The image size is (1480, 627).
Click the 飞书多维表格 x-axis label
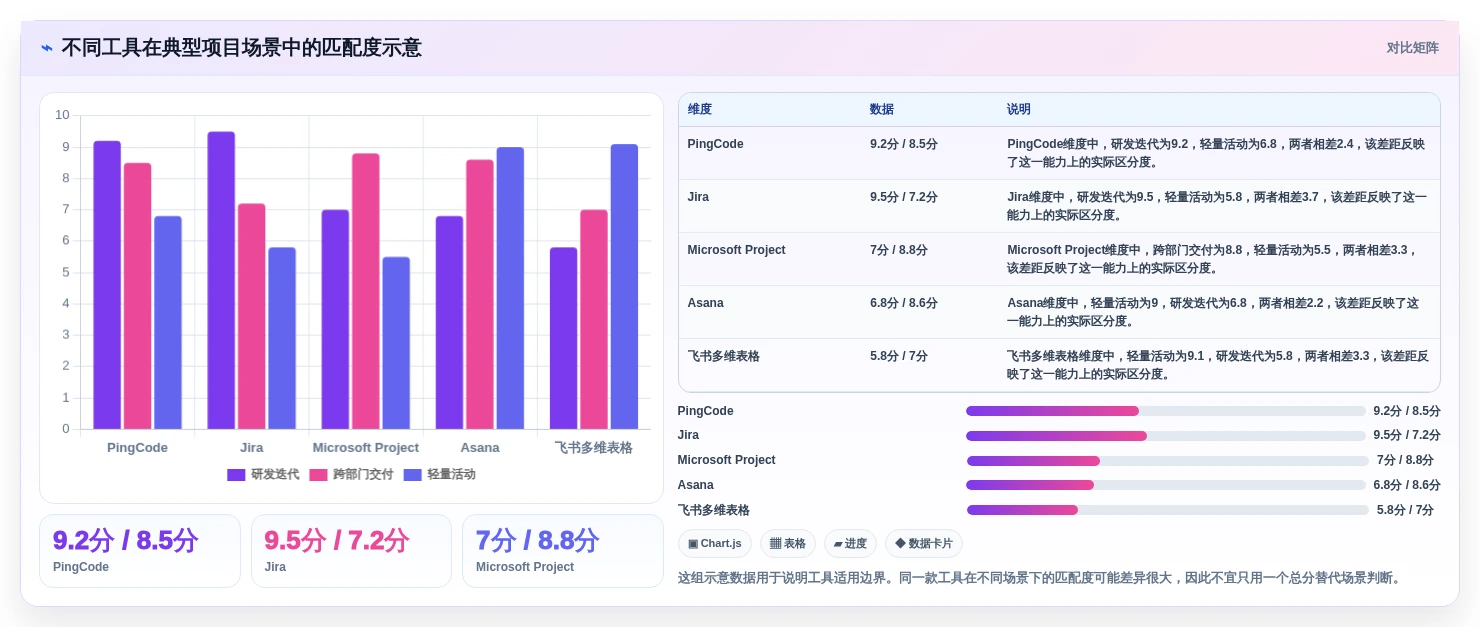(x=594, y=448)
